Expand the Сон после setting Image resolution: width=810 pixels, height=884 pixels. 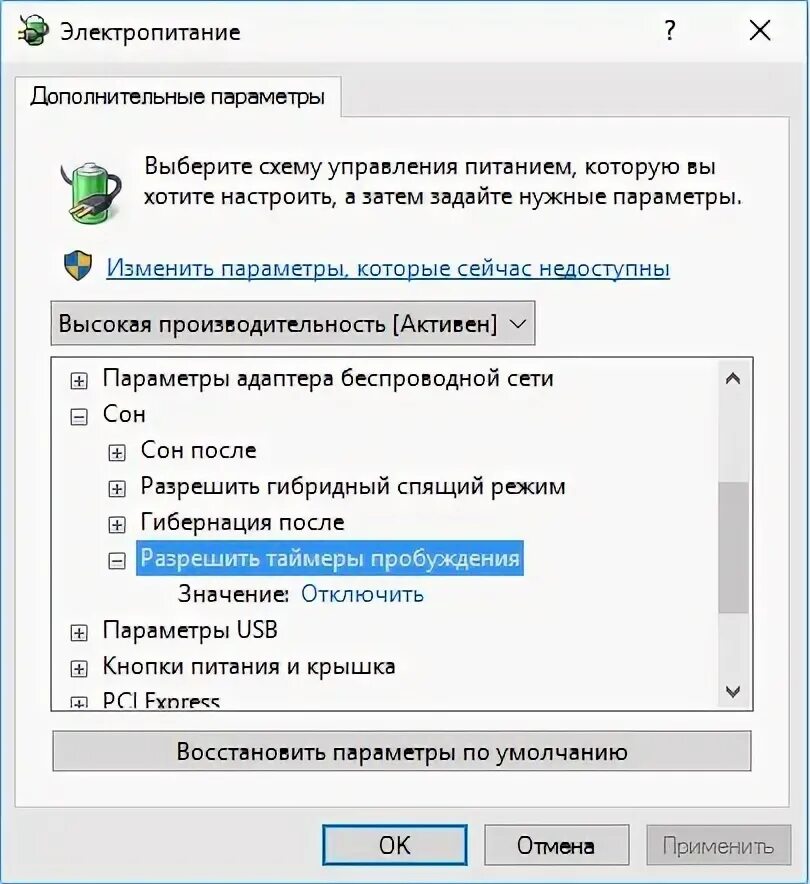(117, 453)
